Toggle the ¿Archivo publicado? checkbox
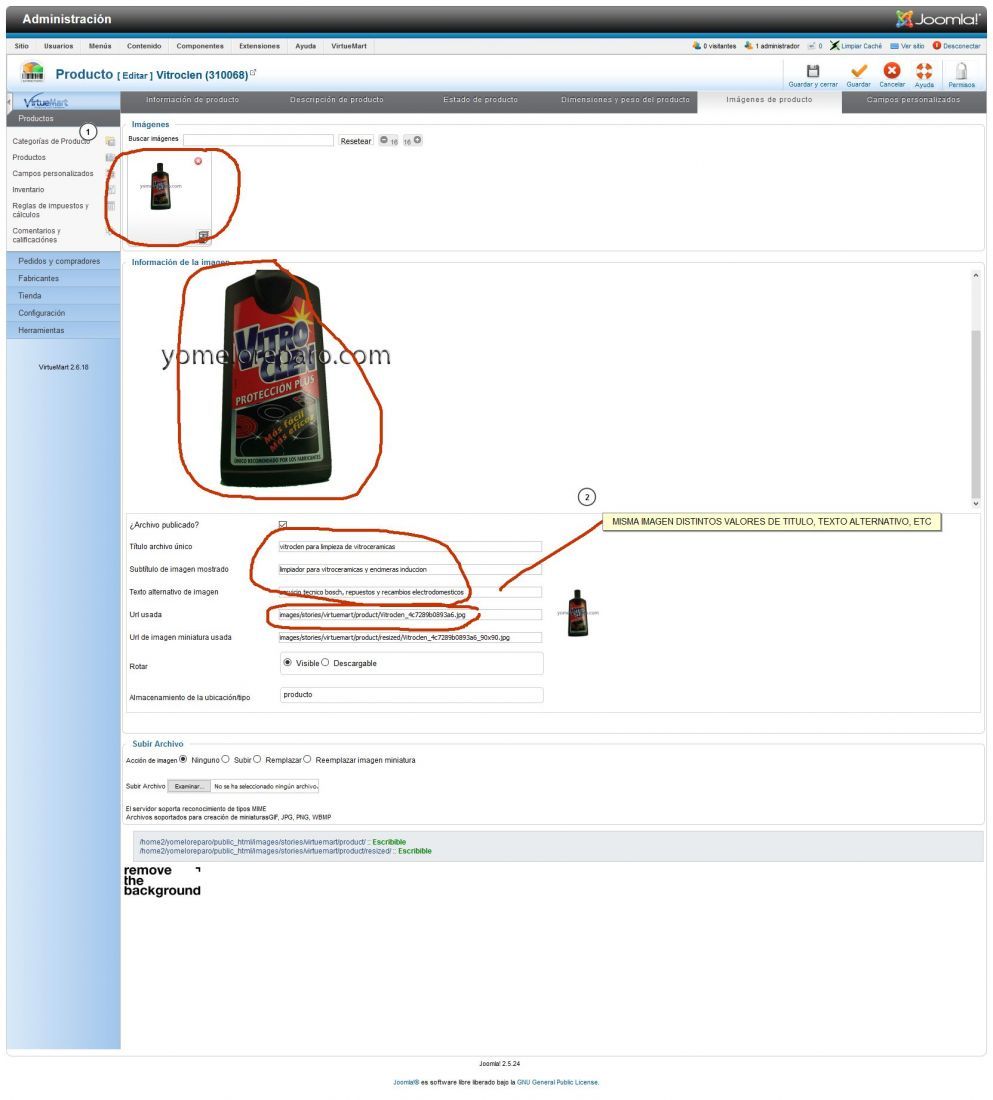Screen dimensions: 993x1100 283,525
